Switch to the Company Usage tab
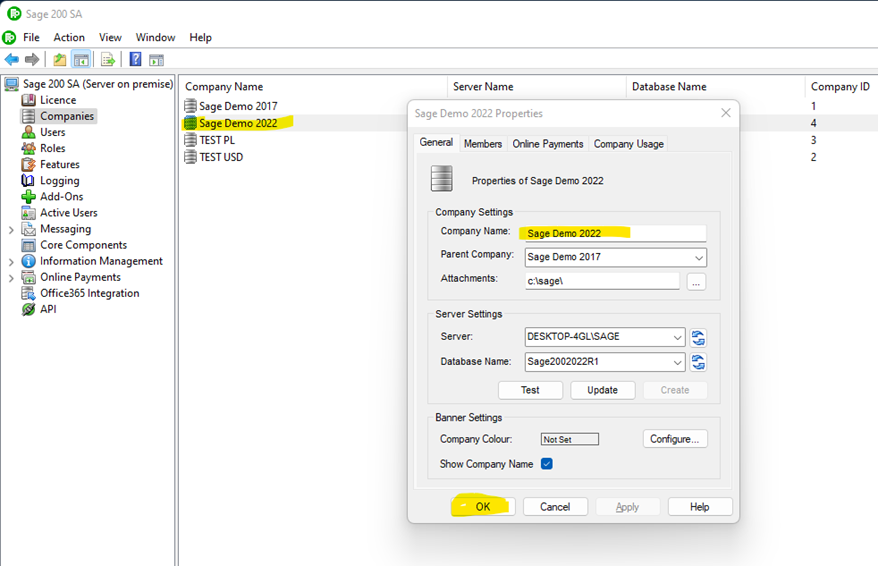The width and height of the screenshot is (878, 566). [x=628, y=144]
